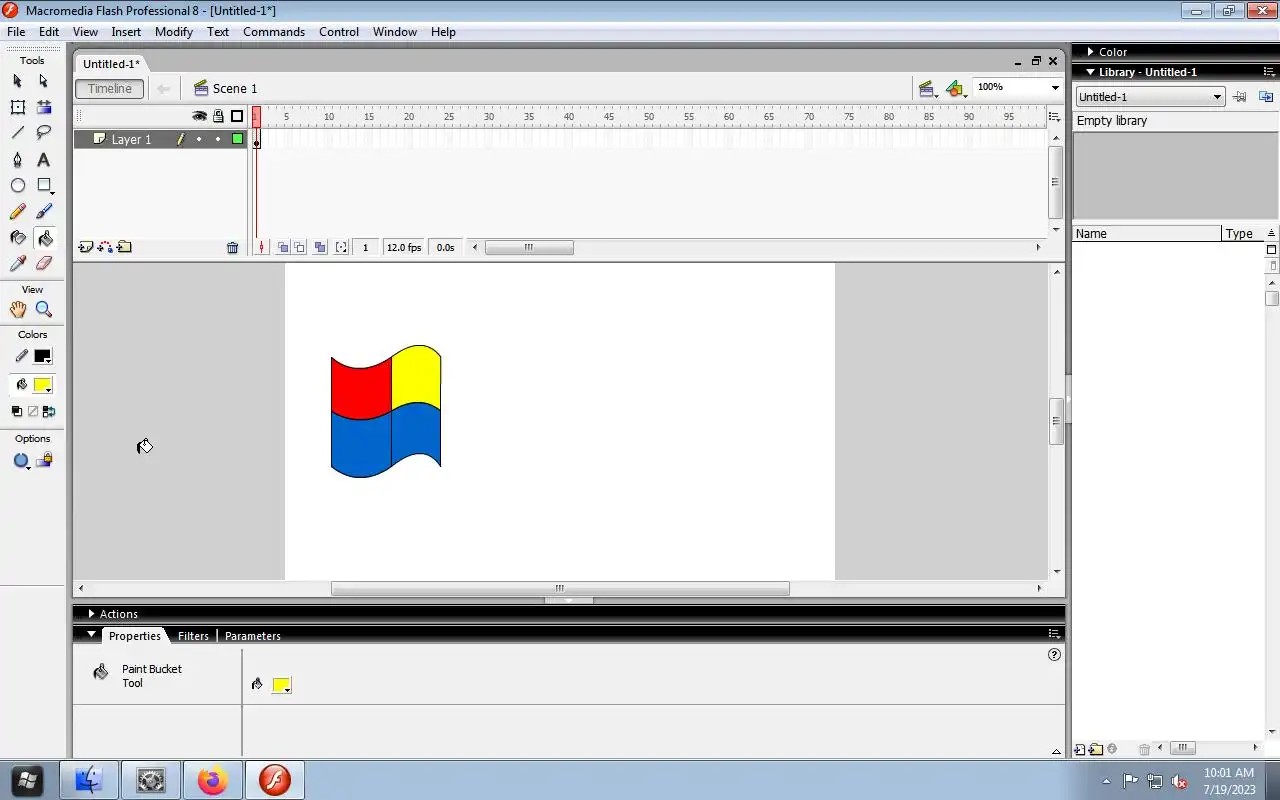Expand the Color panel
Screen dimensions: 1280x800
pos(1090,52)
